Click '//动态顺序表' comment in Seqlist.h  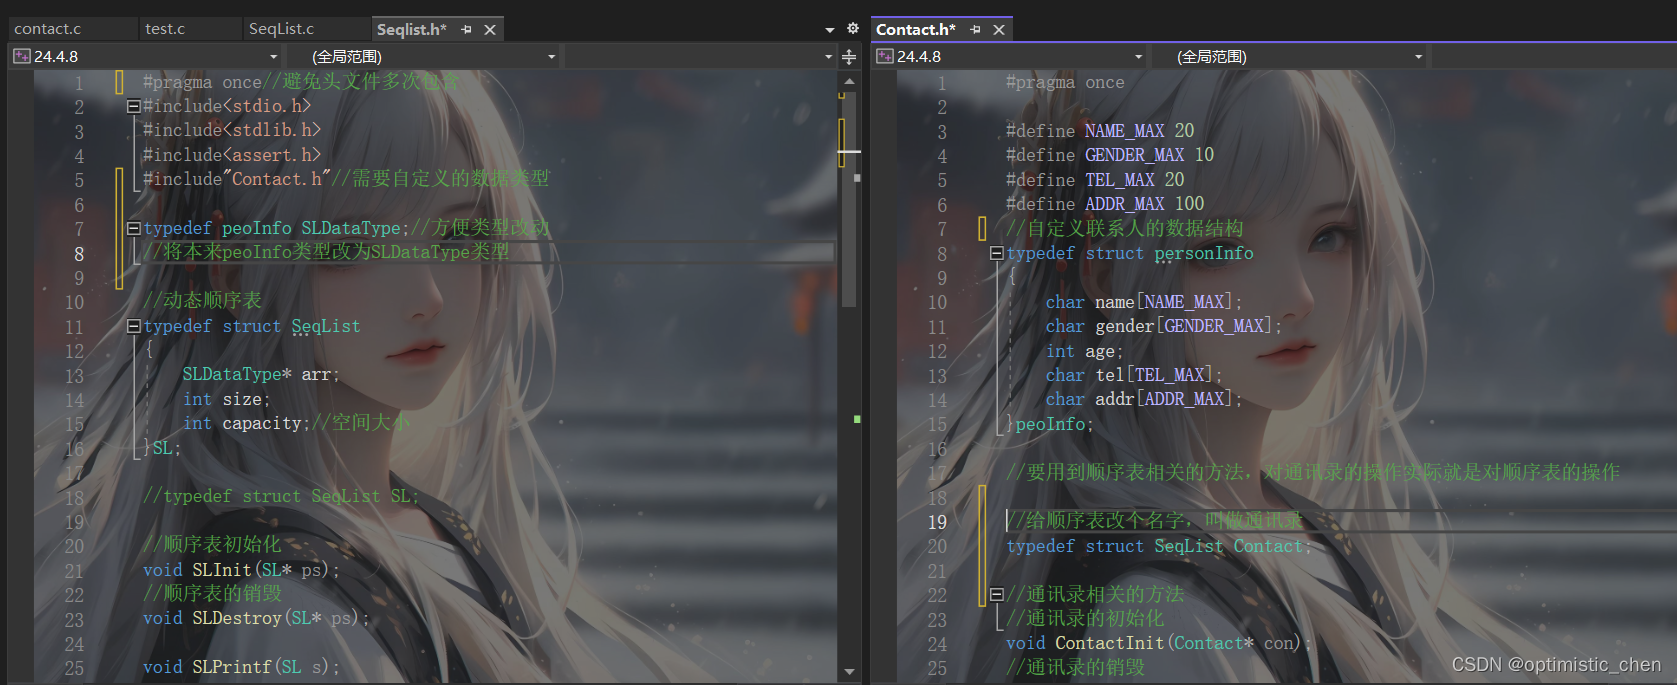202,301
